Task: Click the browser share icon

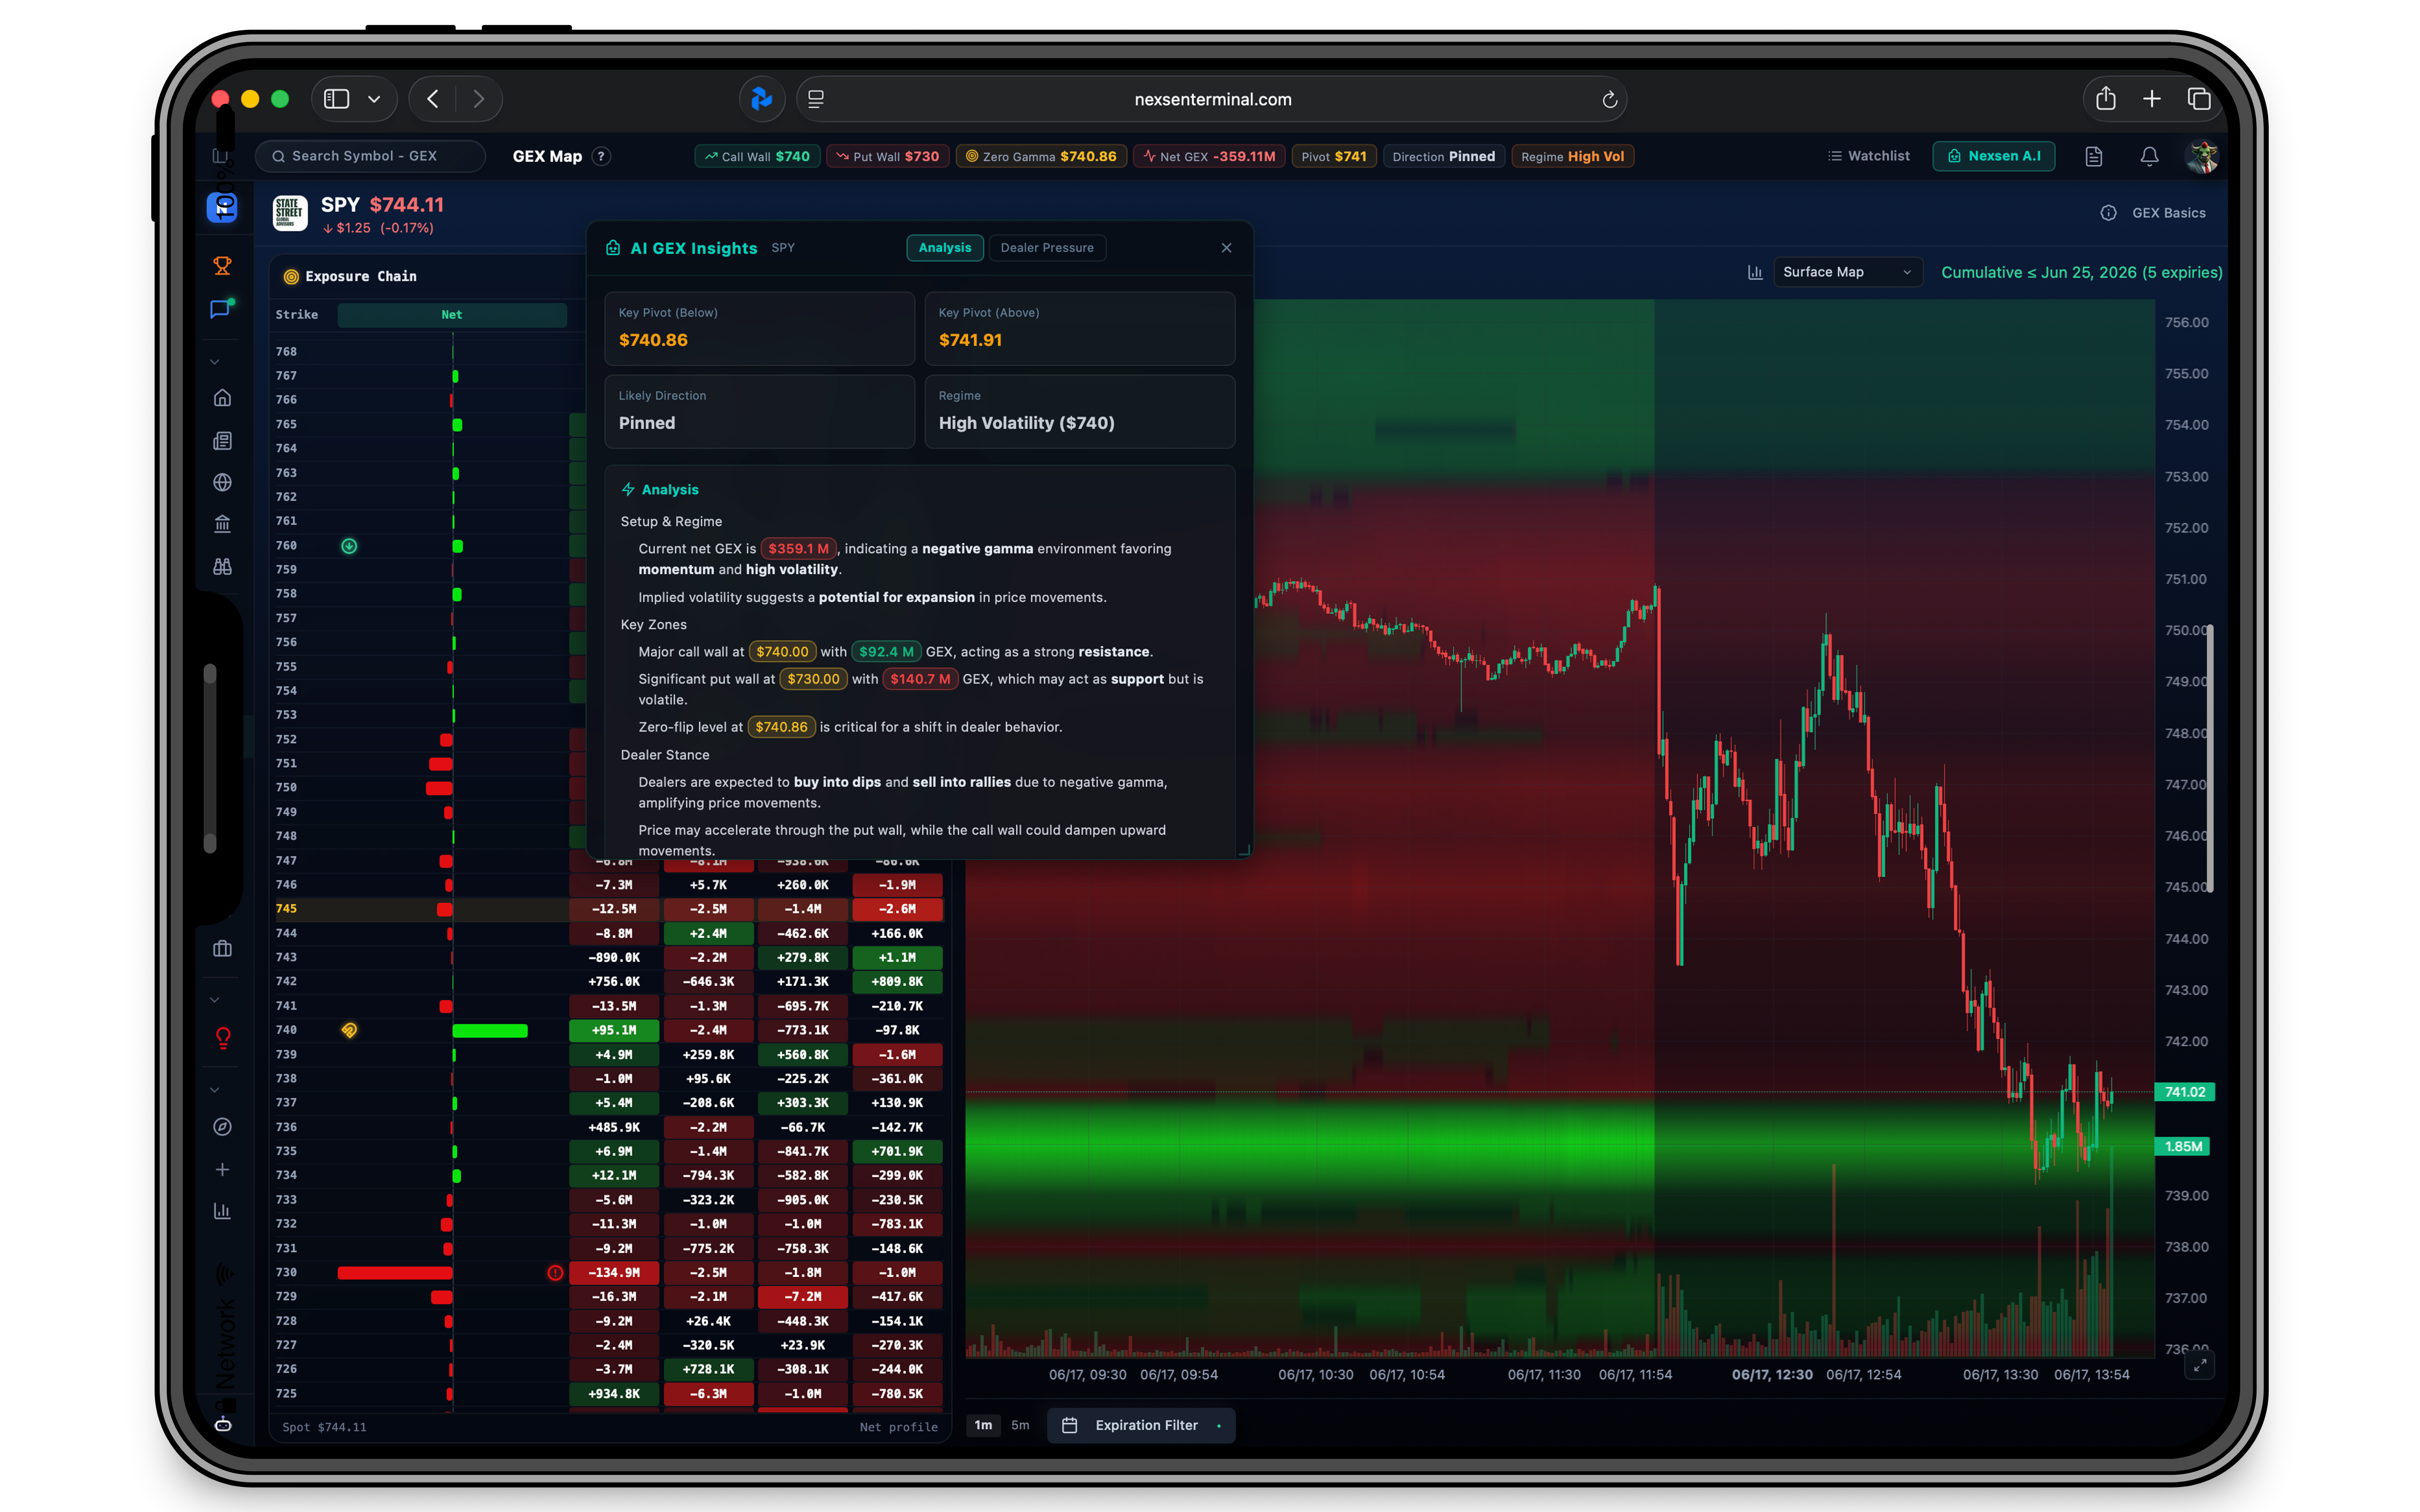Action: 2106,98
